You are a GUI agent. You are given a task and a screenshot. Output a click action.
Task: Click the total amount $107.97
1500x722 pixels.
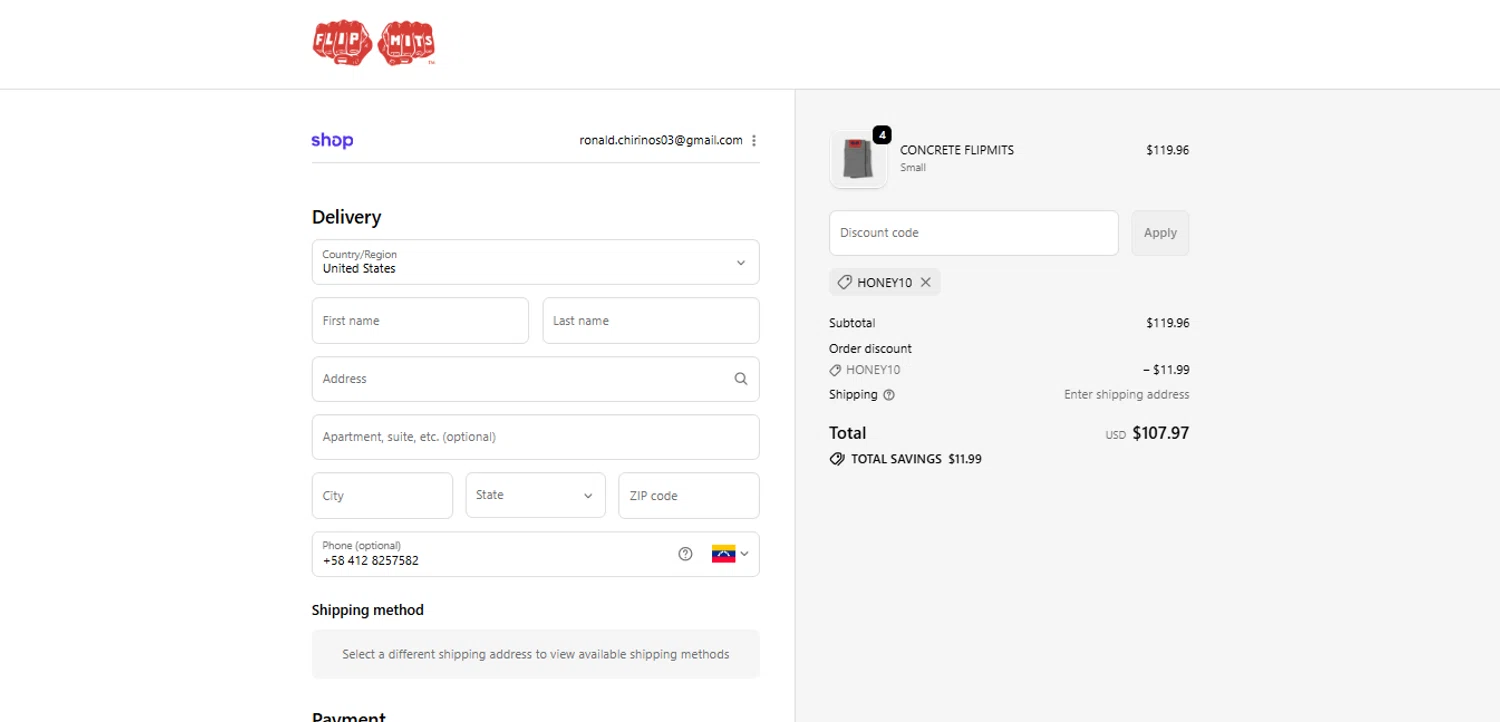pos(1160,434)
